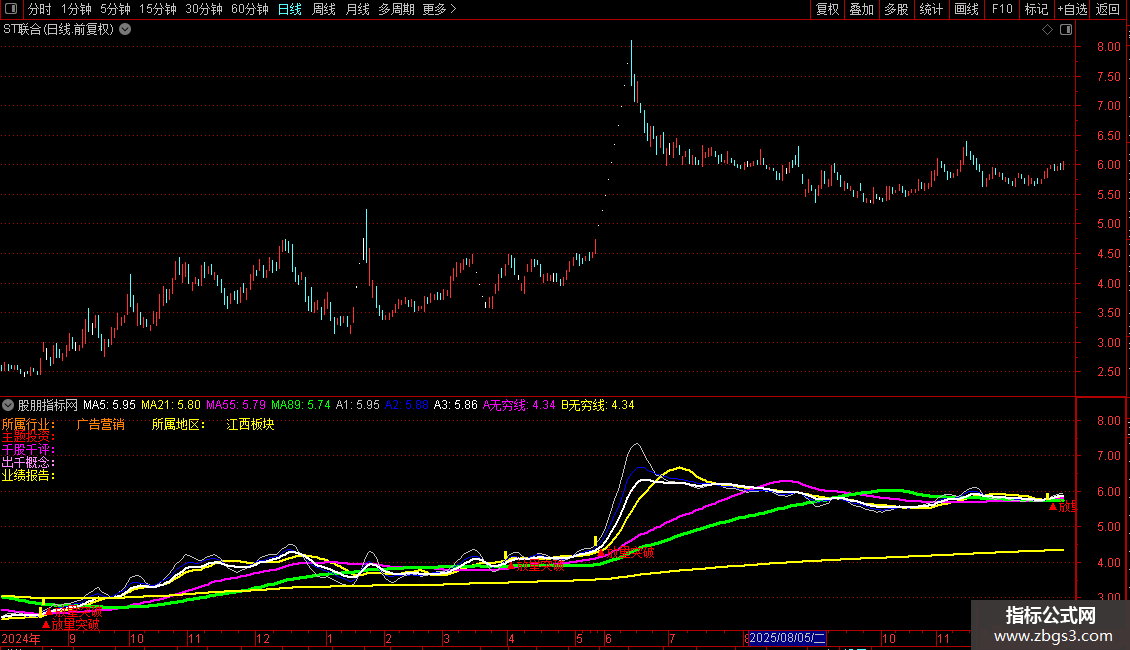The width and height of the screenshot is (1130, 650).
Task: Expand the 更多 timeframe list
Action: (439, 9)
